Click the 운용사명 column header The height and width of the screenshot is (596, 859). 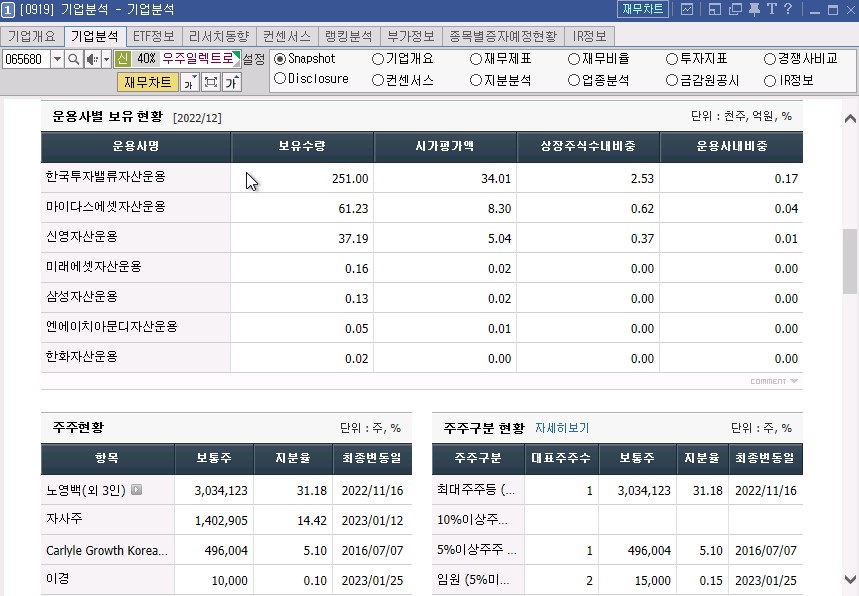coord(136,146)
